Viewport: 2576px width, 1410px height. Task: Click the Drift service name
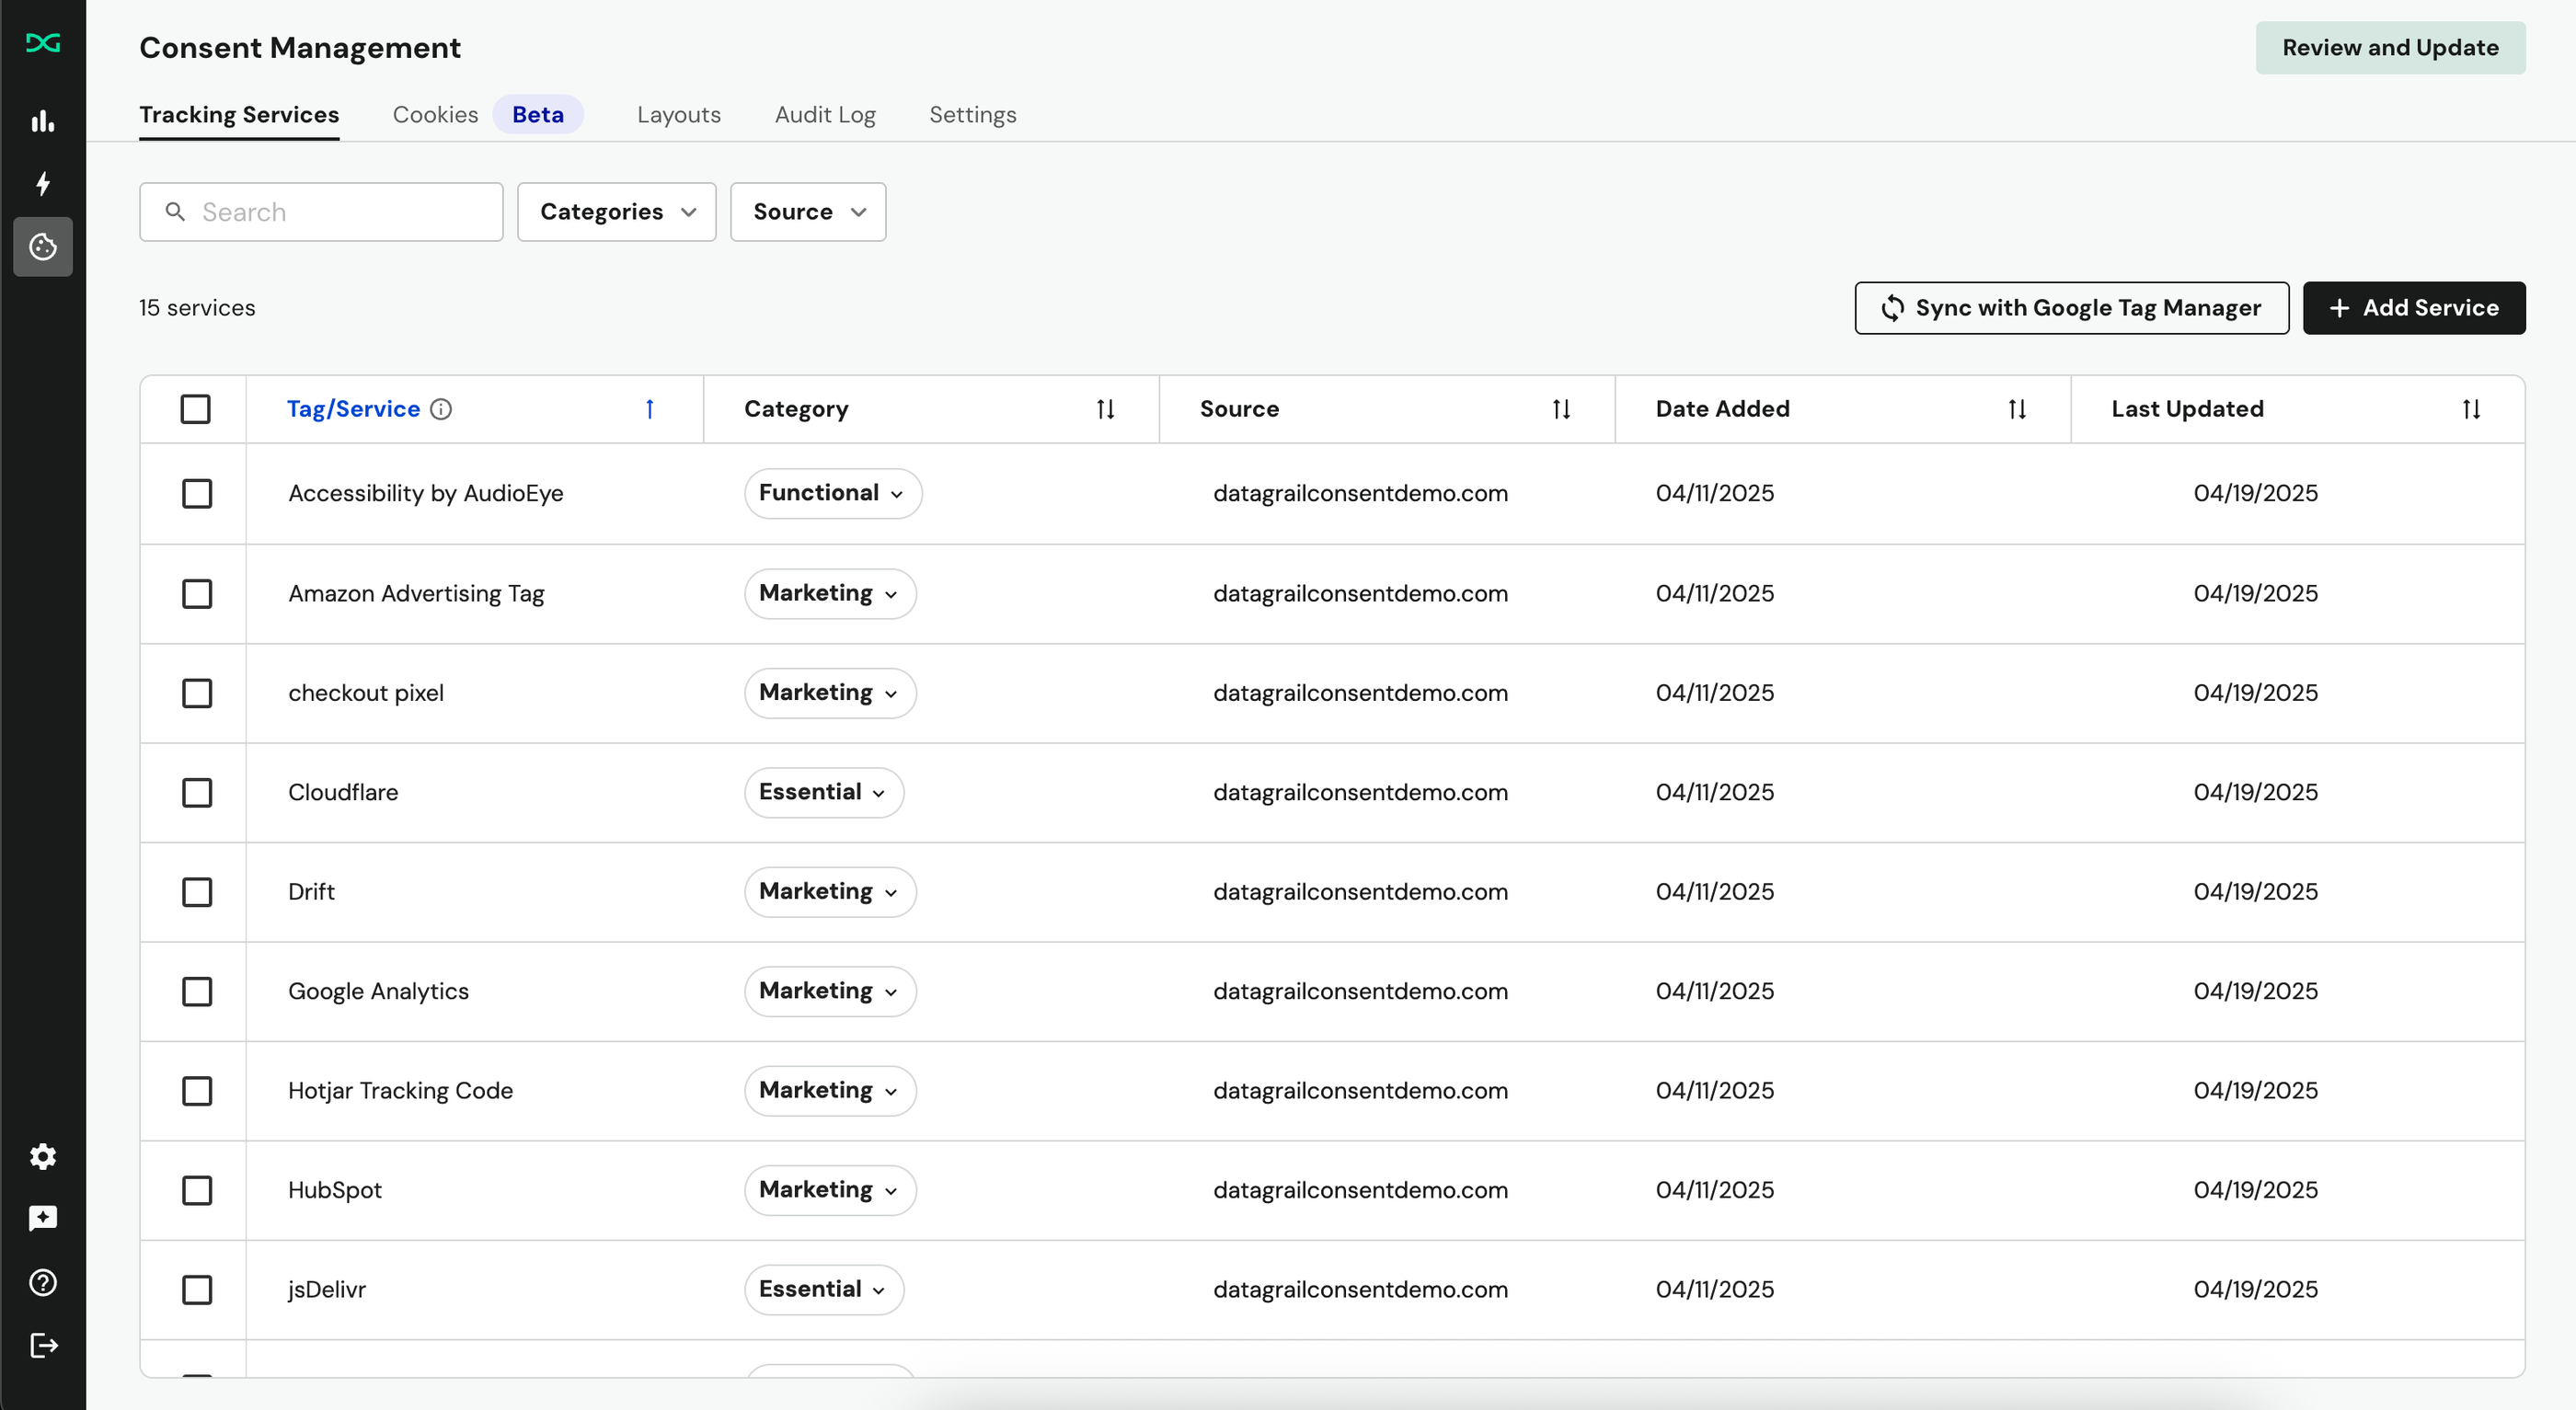point(311,892)
